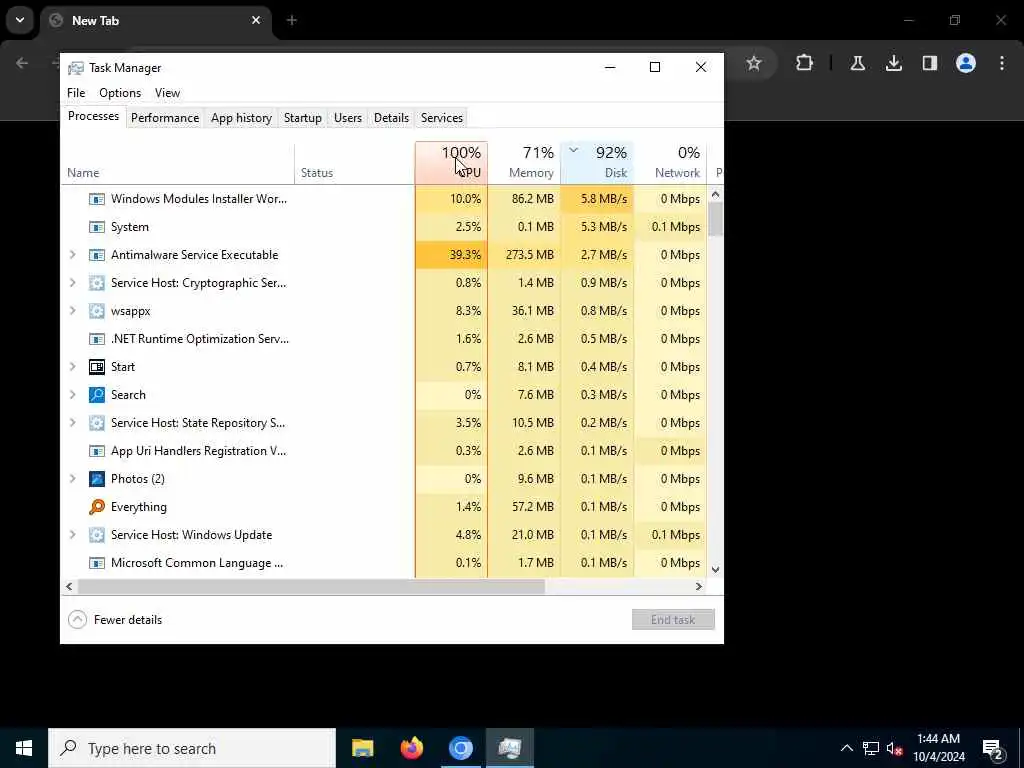Open Chrome extensions puzzle icon
Viewport: 1024px width, 768px height.
pos(805,63)
